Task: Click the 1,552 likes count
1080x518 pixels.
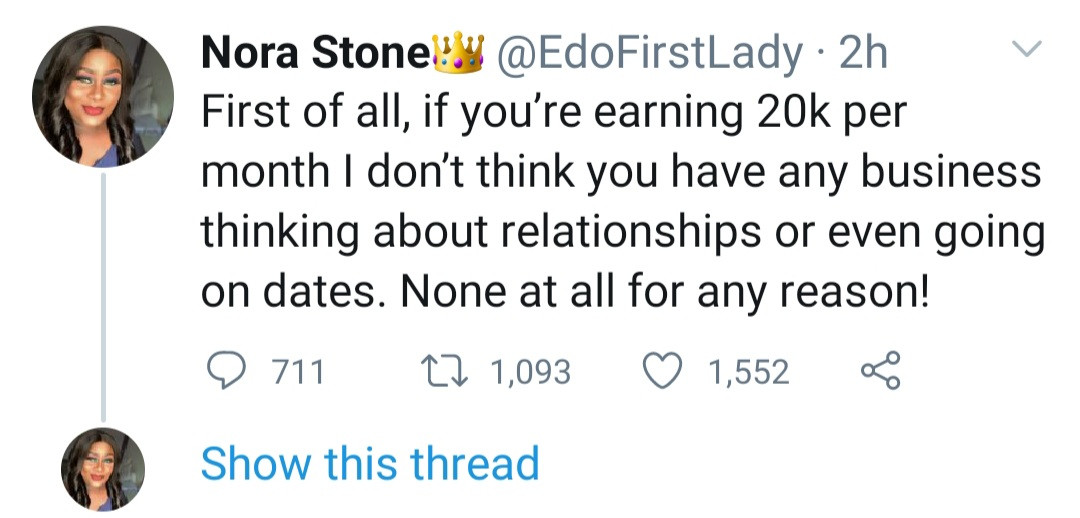Action: pyautogui.click(x=748, y=373)
